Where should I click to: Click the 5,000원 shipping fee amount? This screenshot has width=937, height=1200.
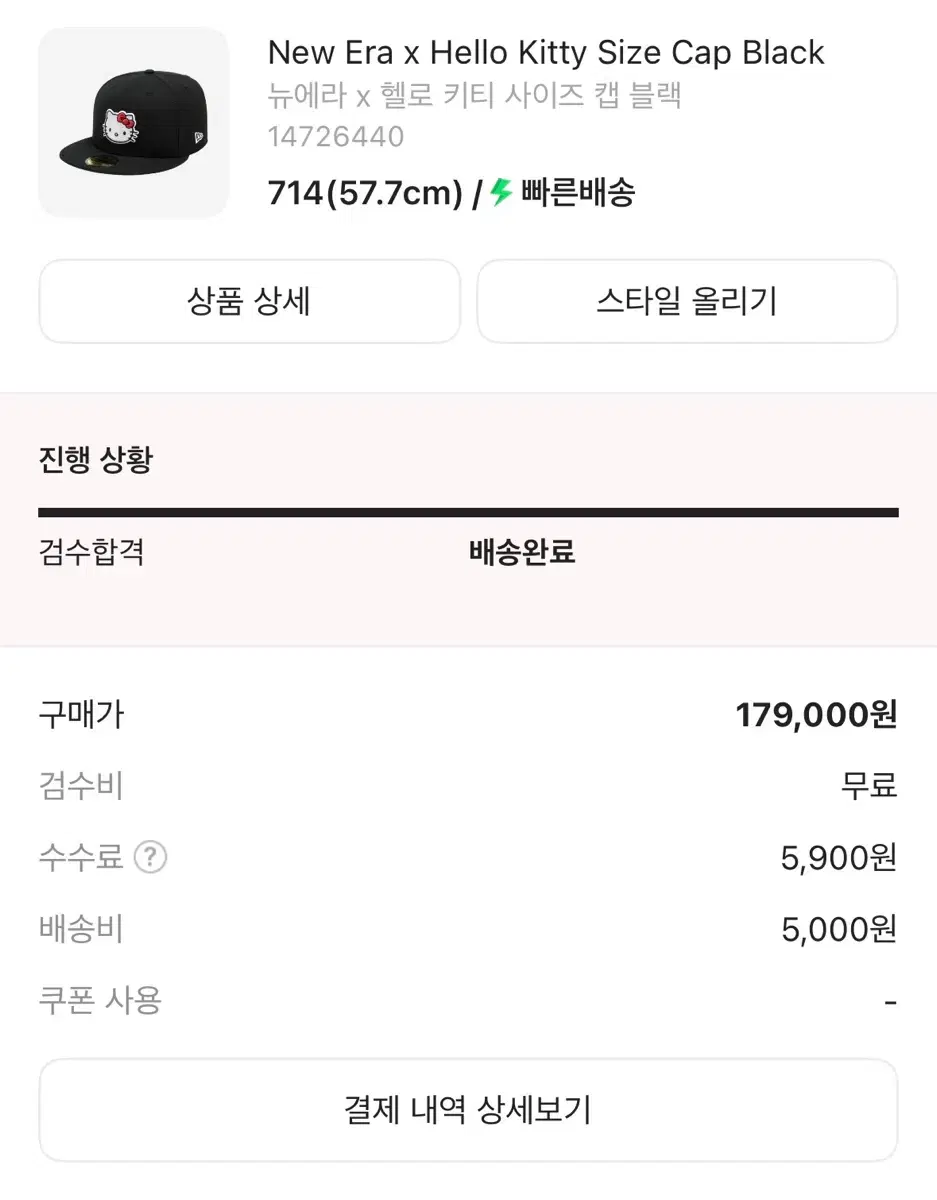point(839,930)
